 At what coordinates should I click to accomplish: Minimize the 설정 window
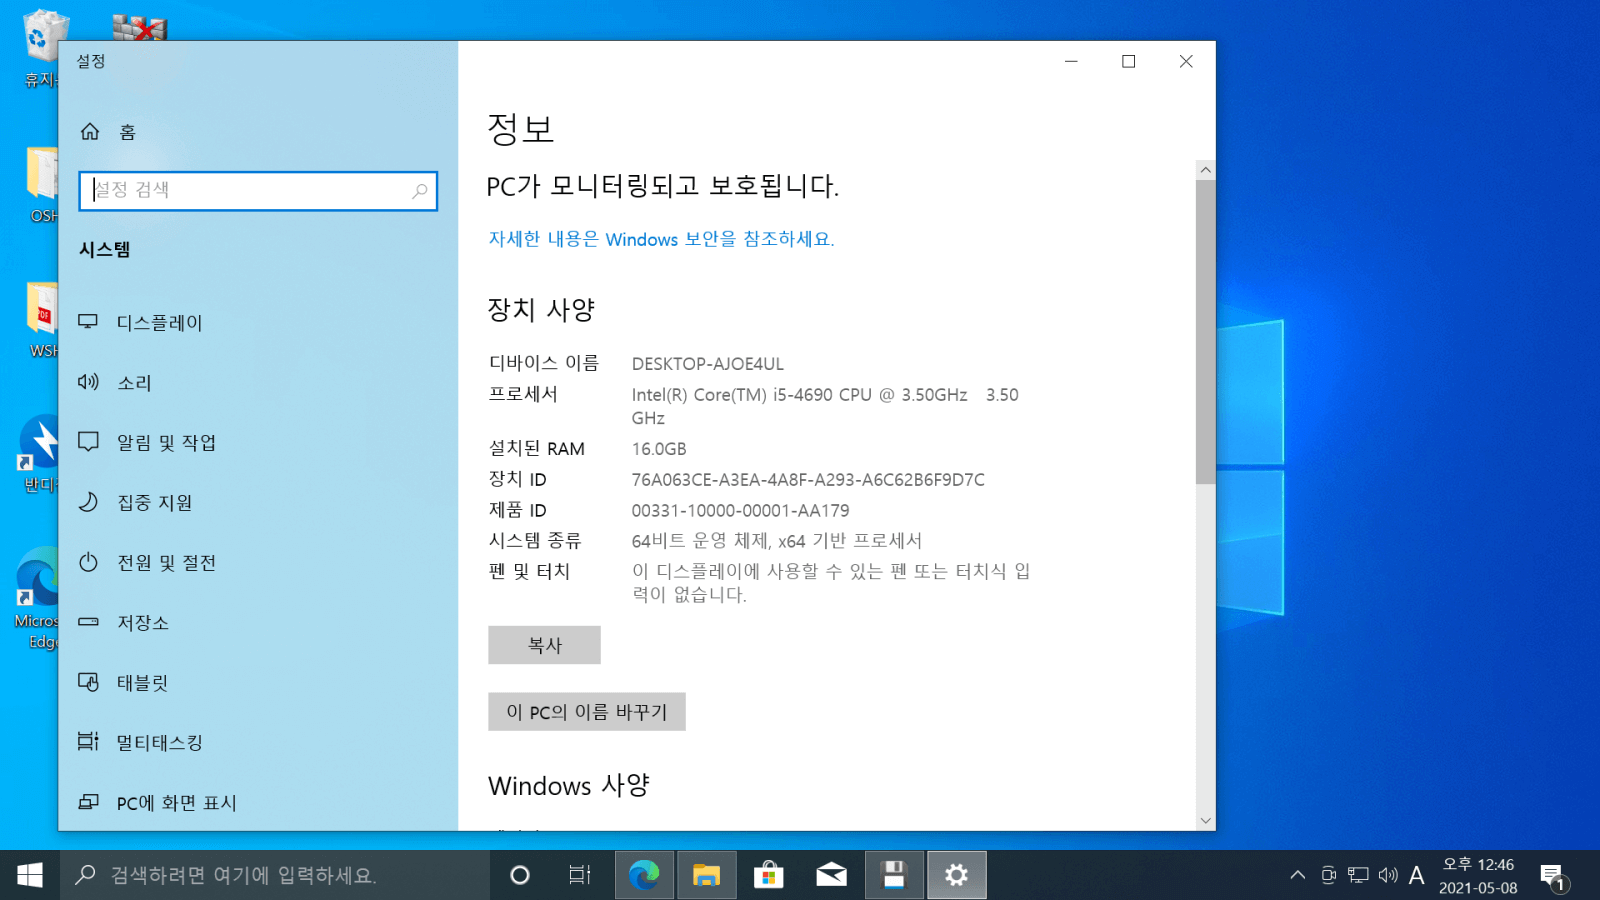pyautogui.click(x=1071, y=61)
